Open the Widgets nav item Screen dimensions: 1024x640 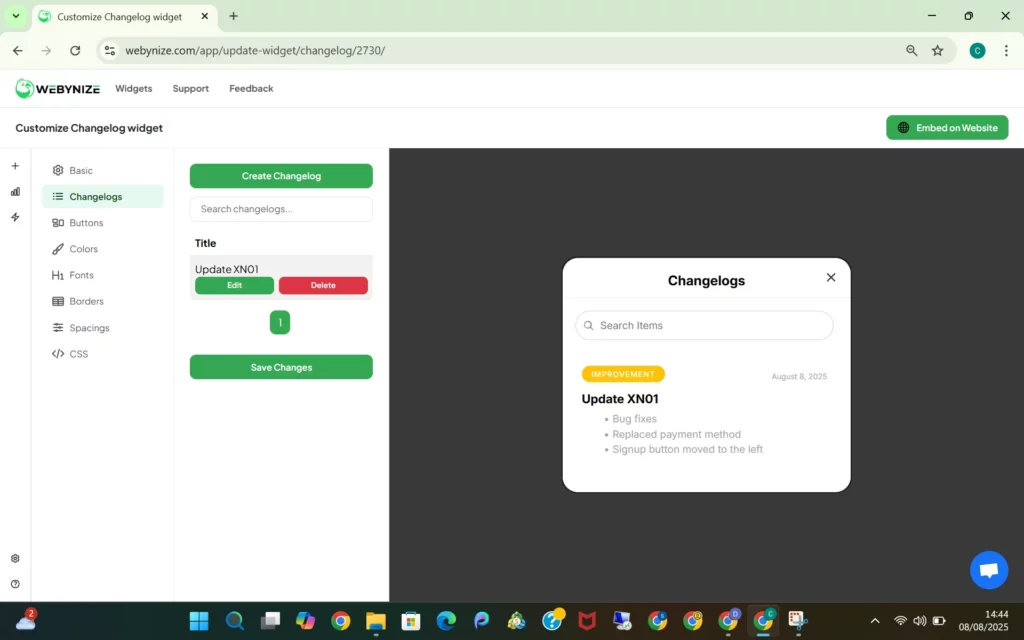click(133, 88)
